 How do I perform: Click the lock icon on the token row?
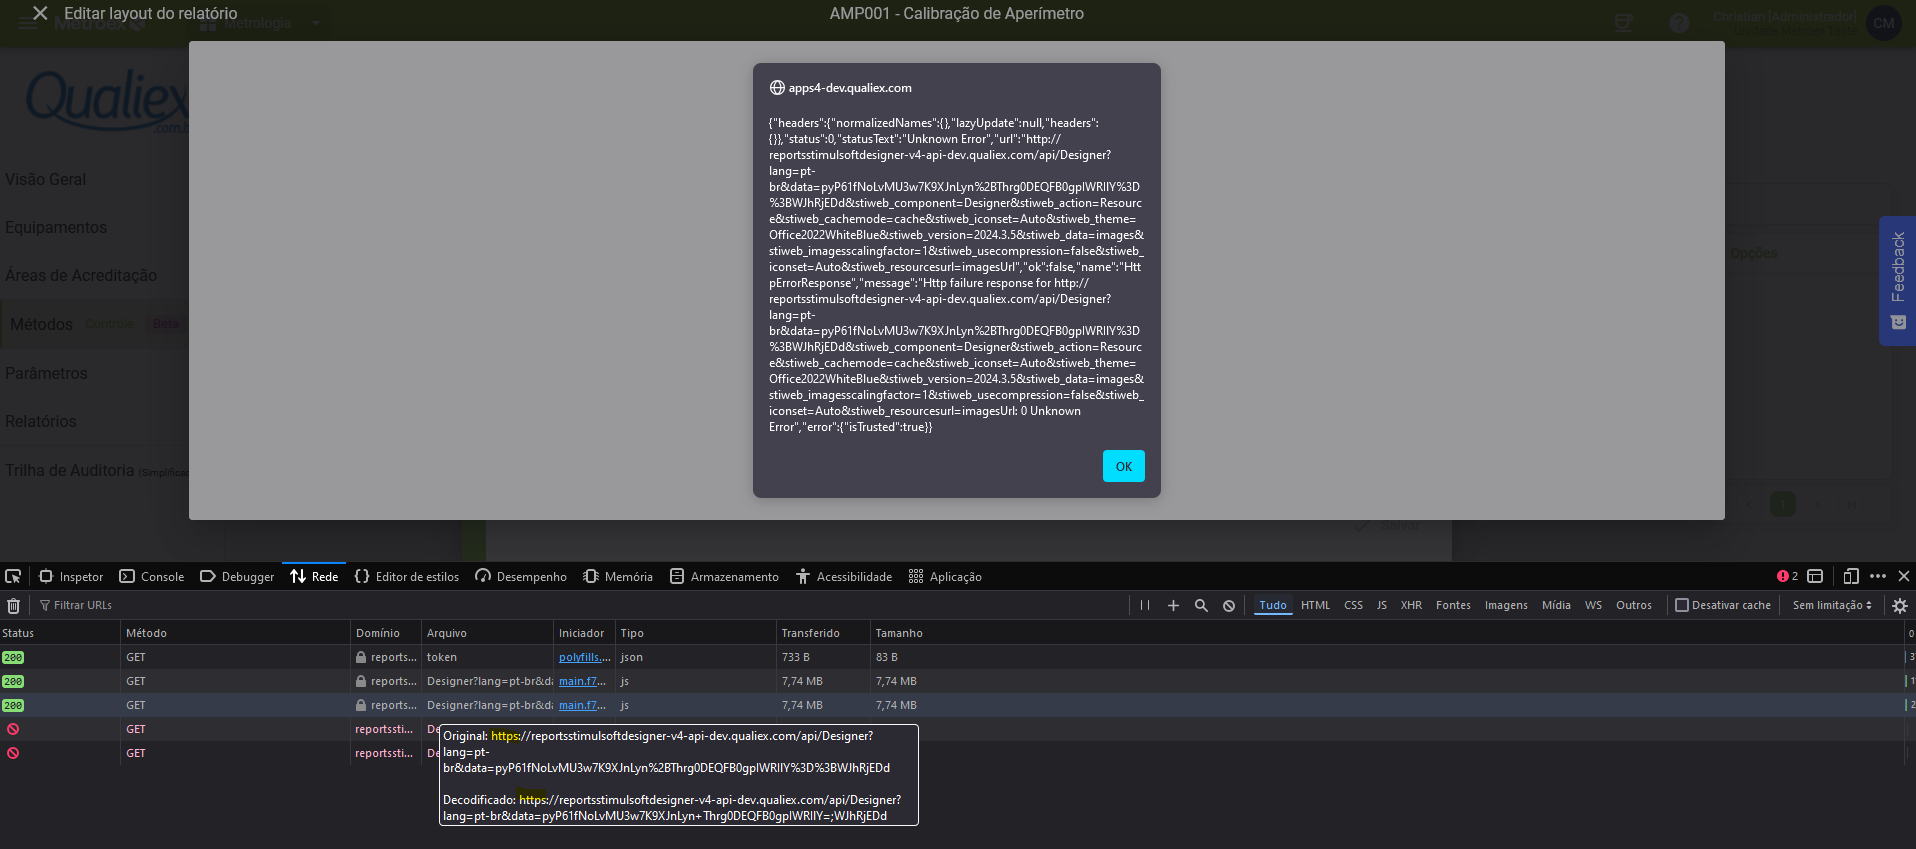point(361,657)
